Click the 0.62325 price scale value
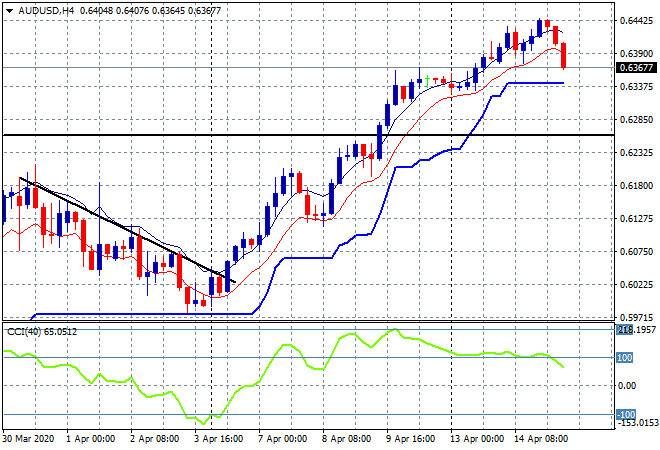660x450 pixels. pyautogui.click(x=636, y=152)
